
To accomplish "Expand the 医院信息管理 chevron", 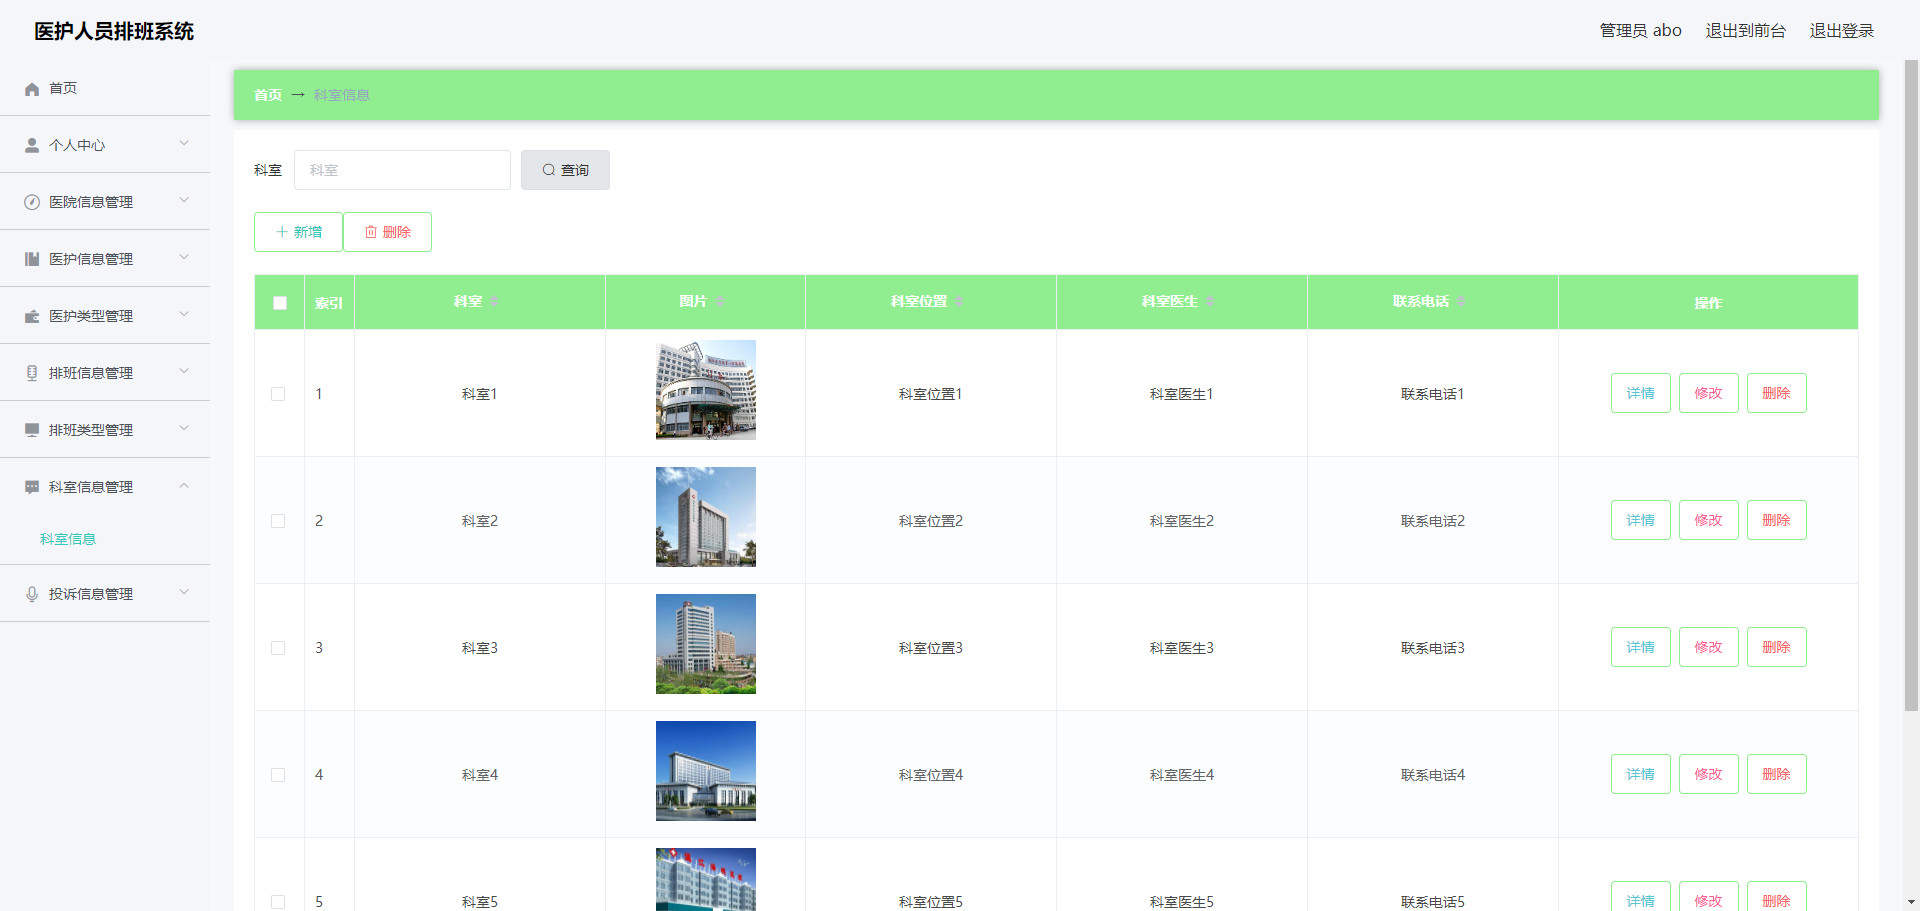I will 184,201.
